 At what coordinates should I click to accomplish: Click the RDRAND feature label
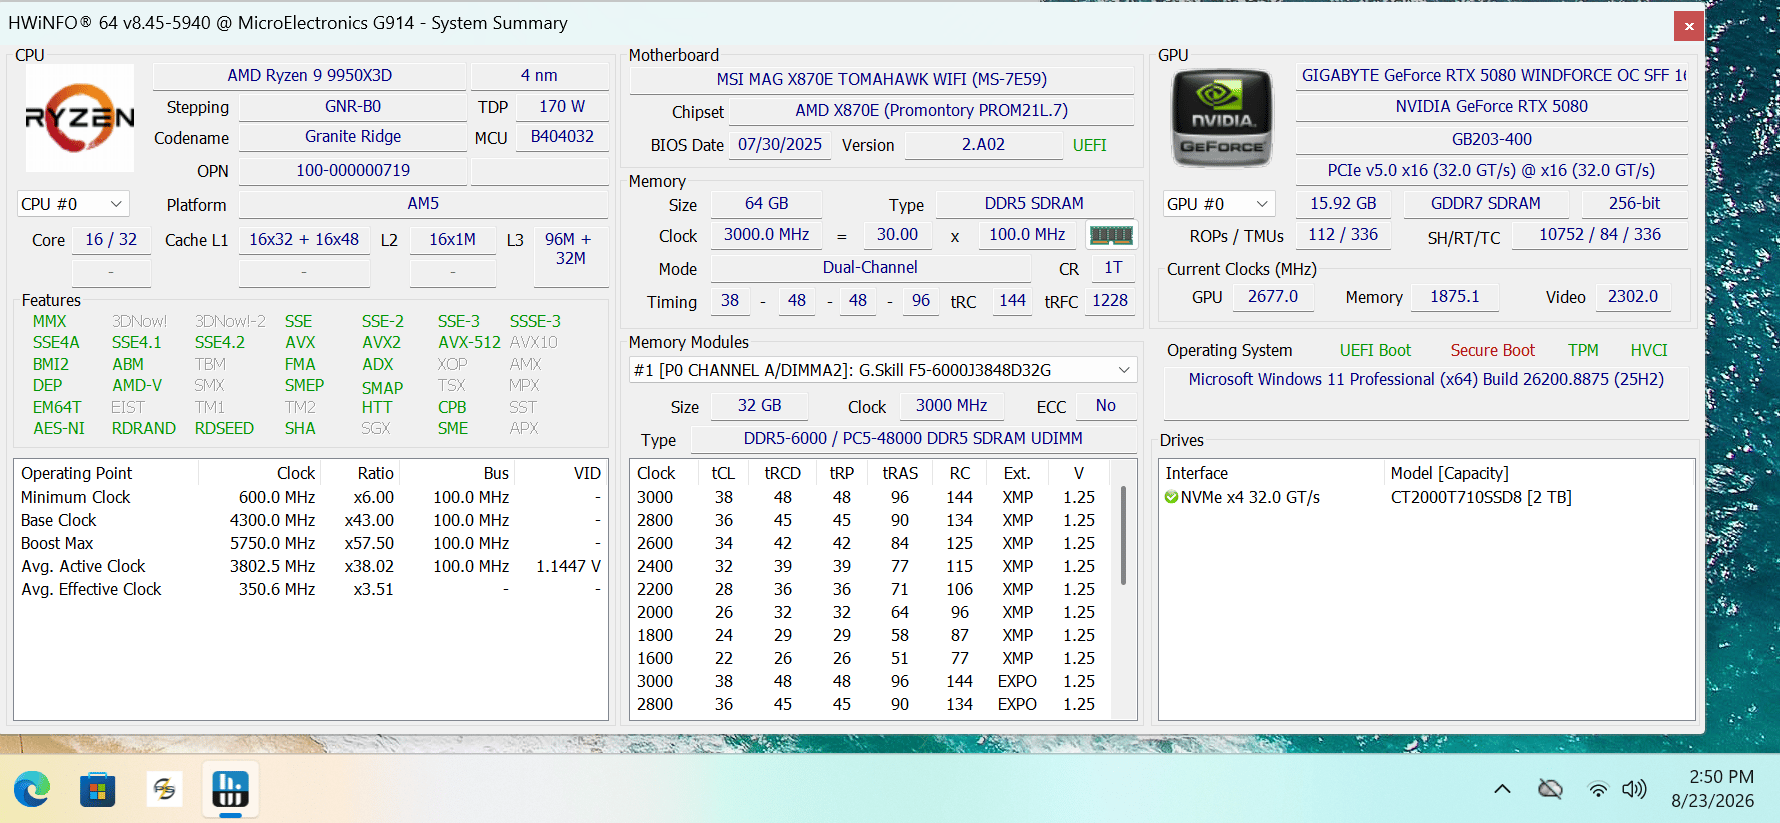point(144,429)
